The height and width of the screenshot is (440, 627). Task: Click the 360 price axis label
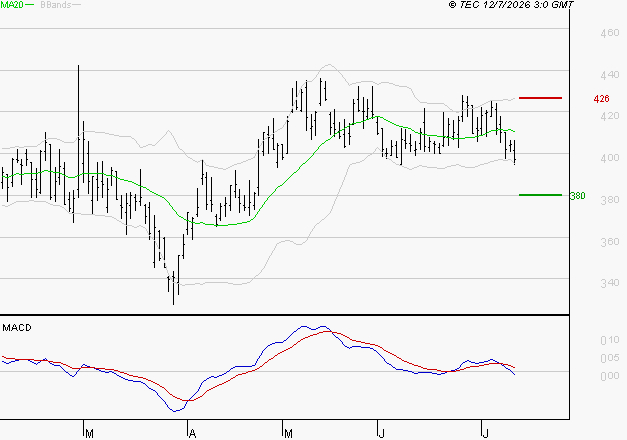(610, 242)
